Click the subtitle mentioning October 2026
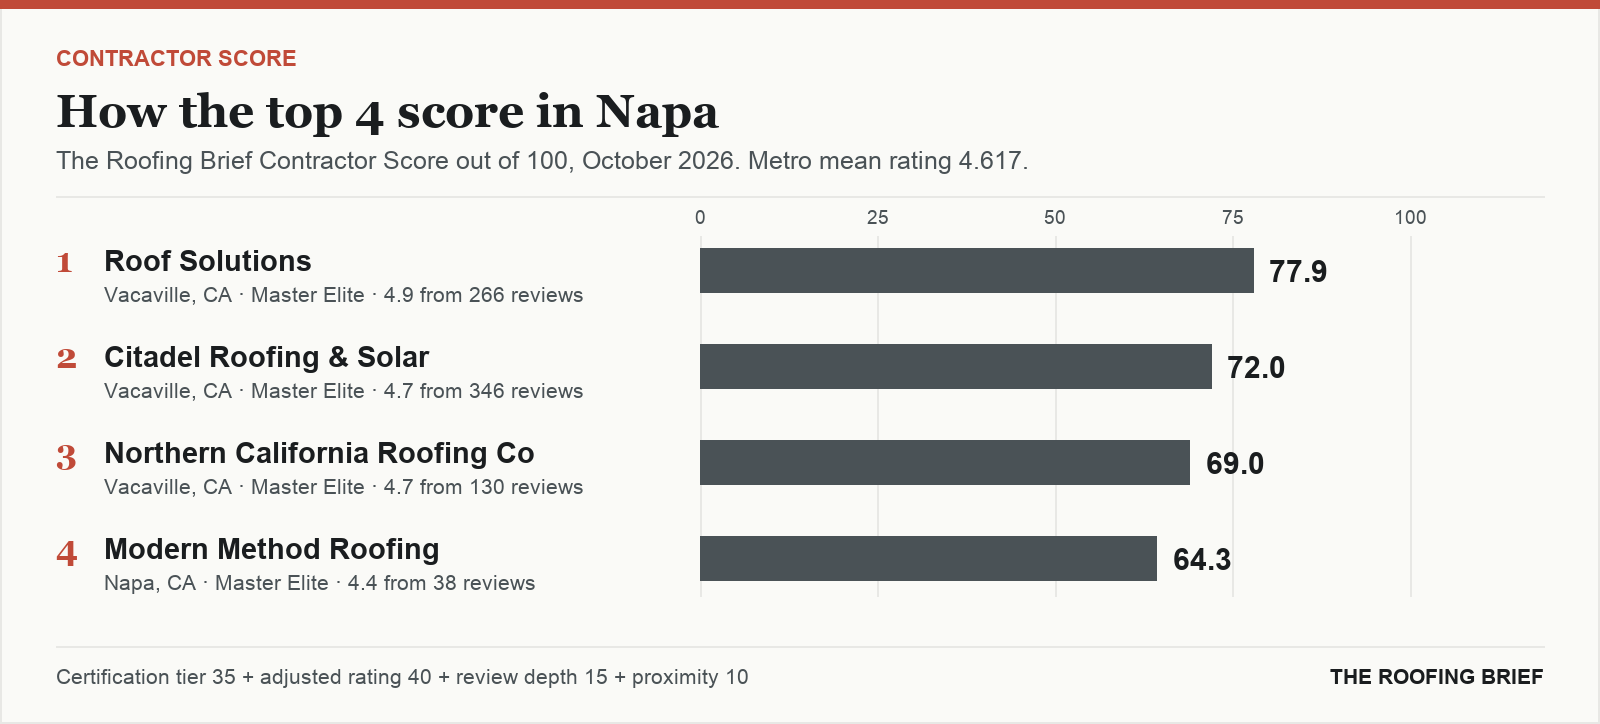 tap(542, 161)
